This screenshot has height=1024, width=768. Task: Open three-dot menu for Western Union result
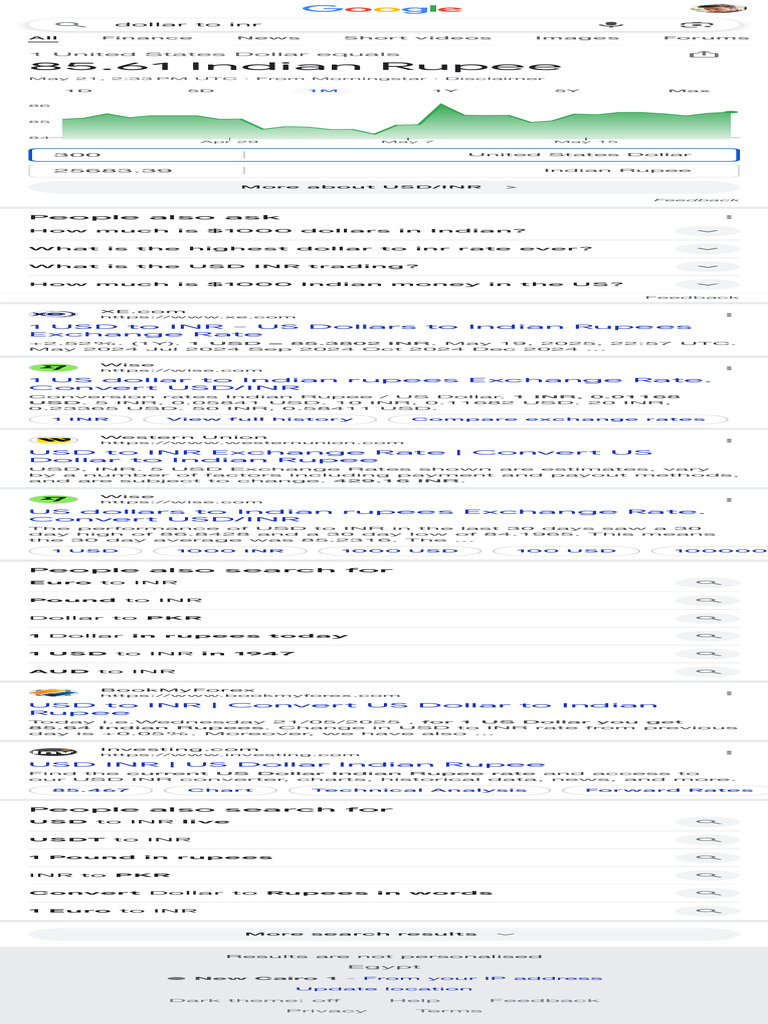(729, 440)
